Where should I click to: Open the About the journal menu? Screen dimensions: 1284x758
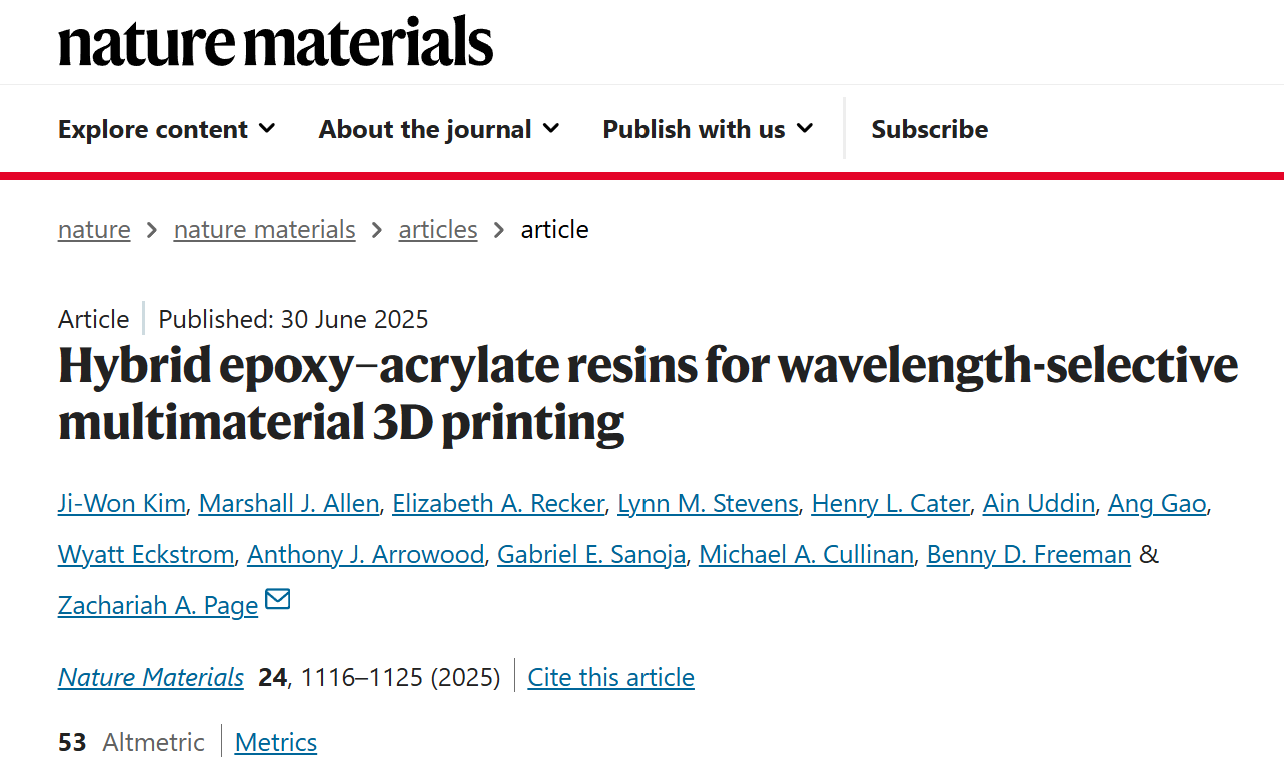(438, 129)
